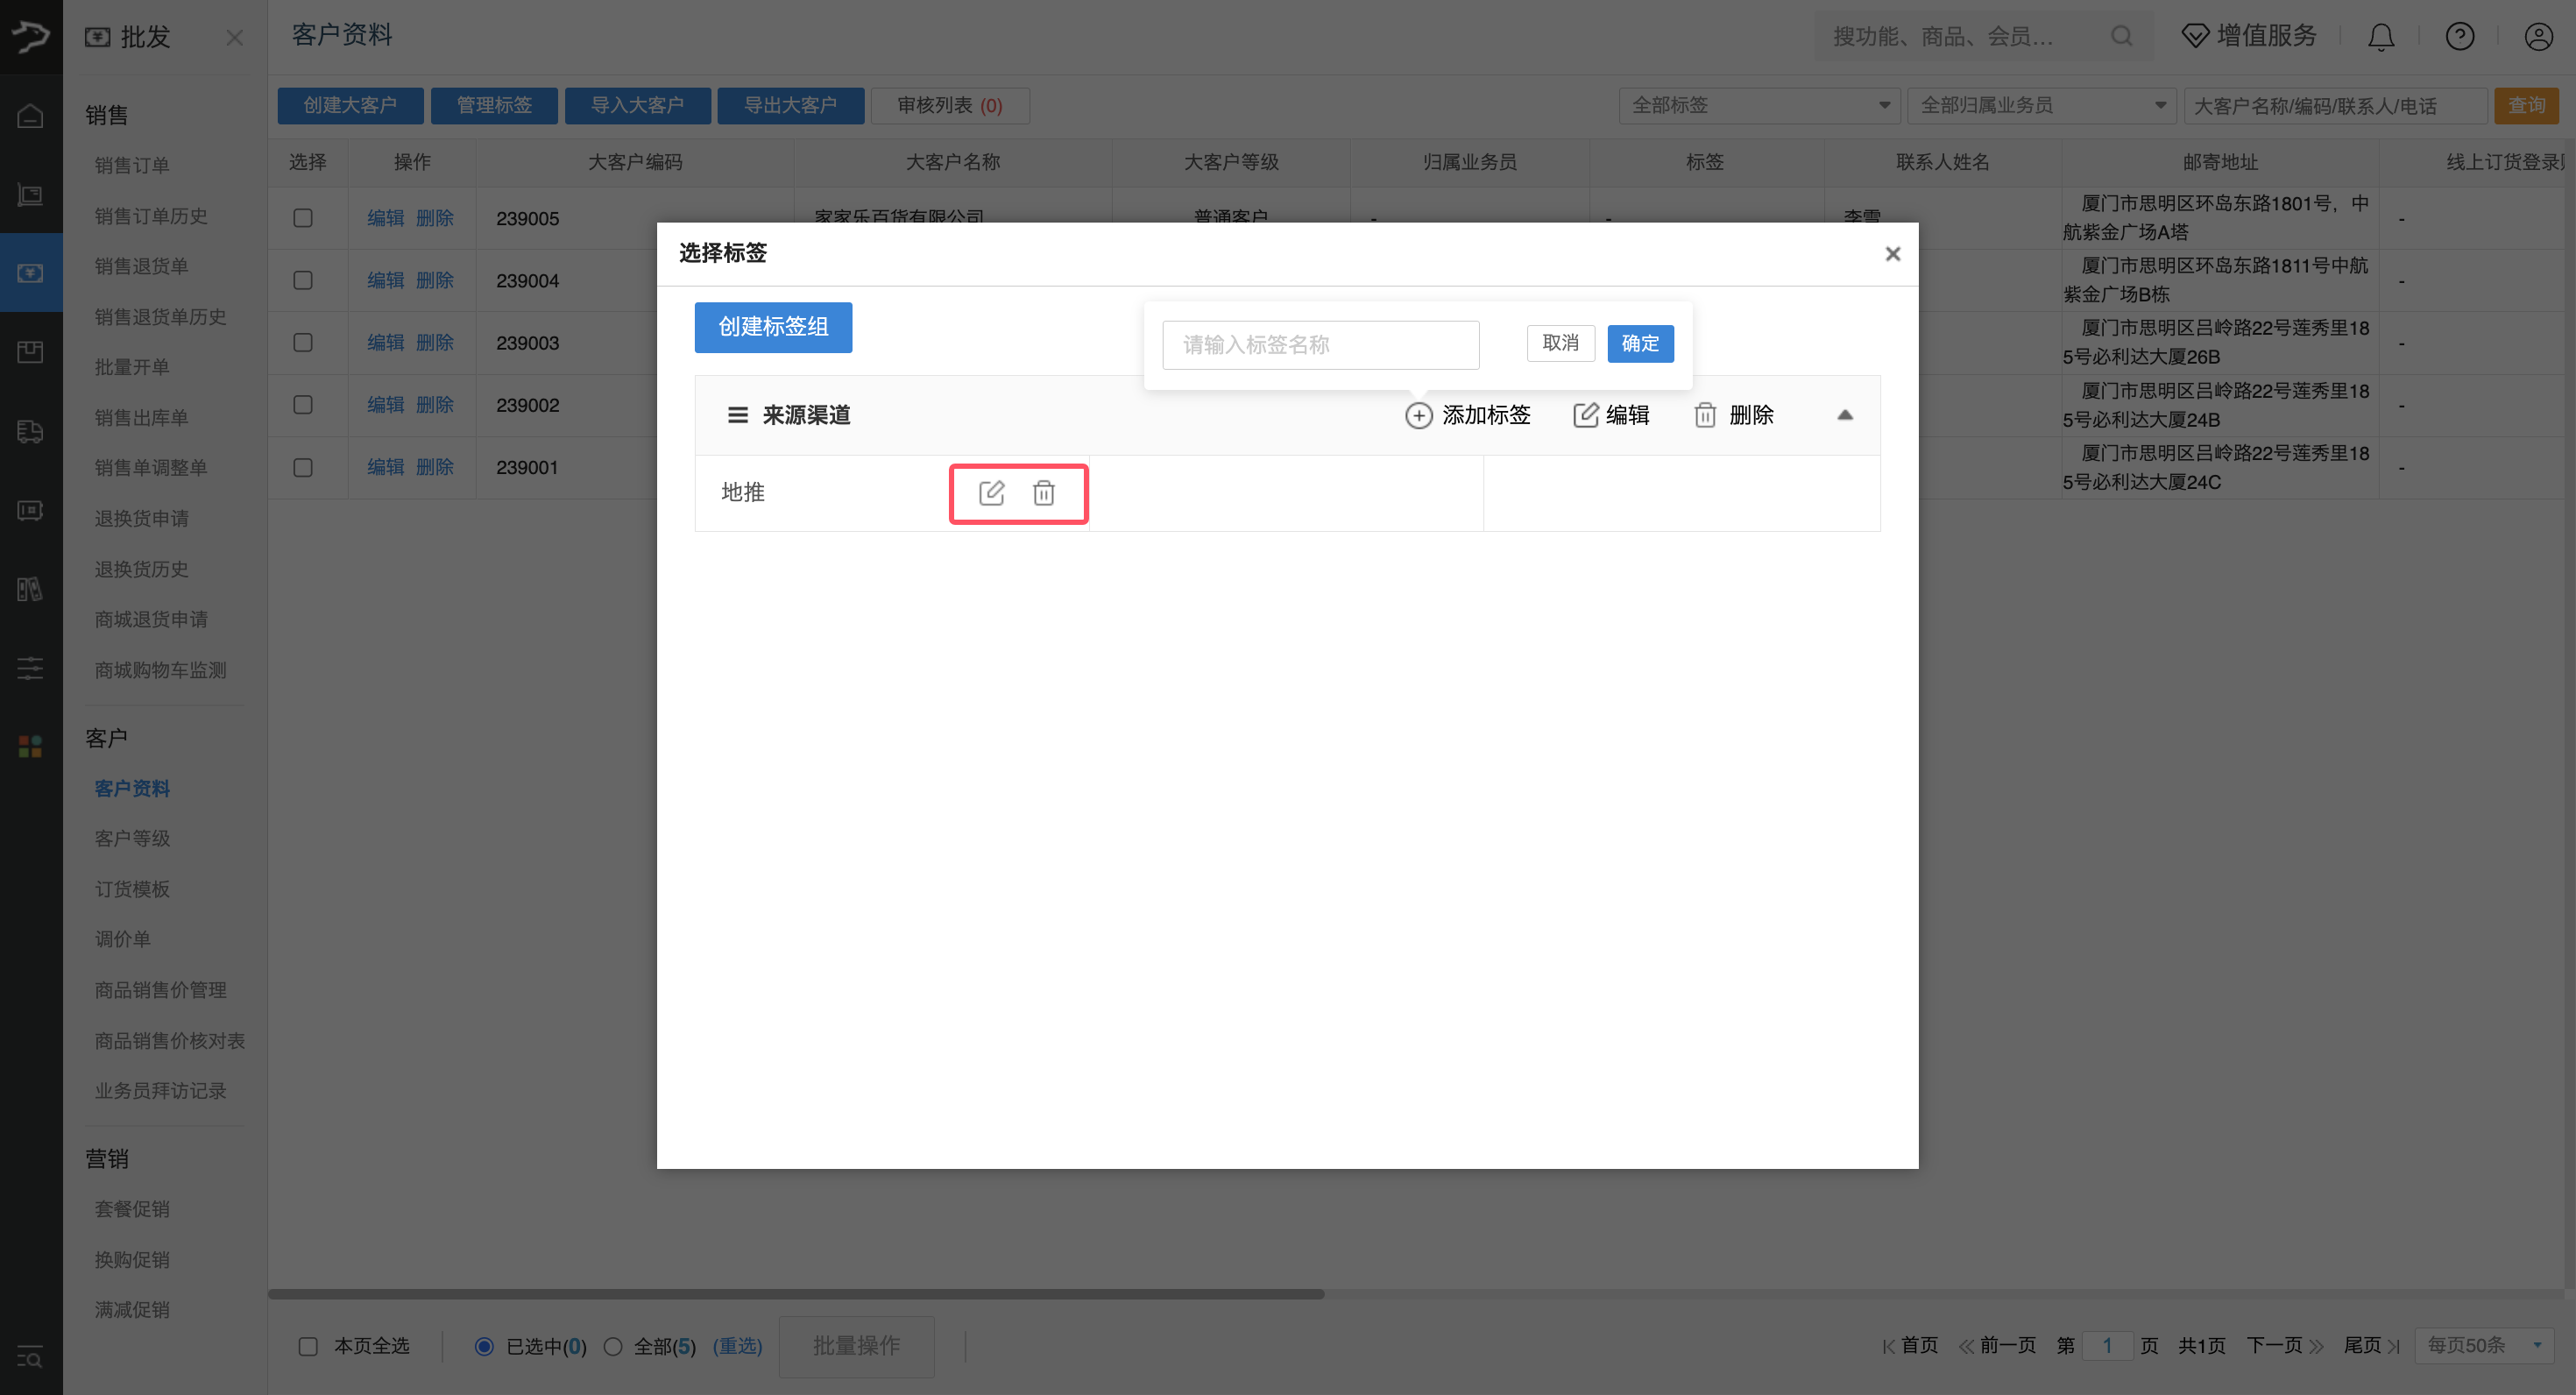
Task: Open 销售订单 in sidebar menu
Action: 132,165
